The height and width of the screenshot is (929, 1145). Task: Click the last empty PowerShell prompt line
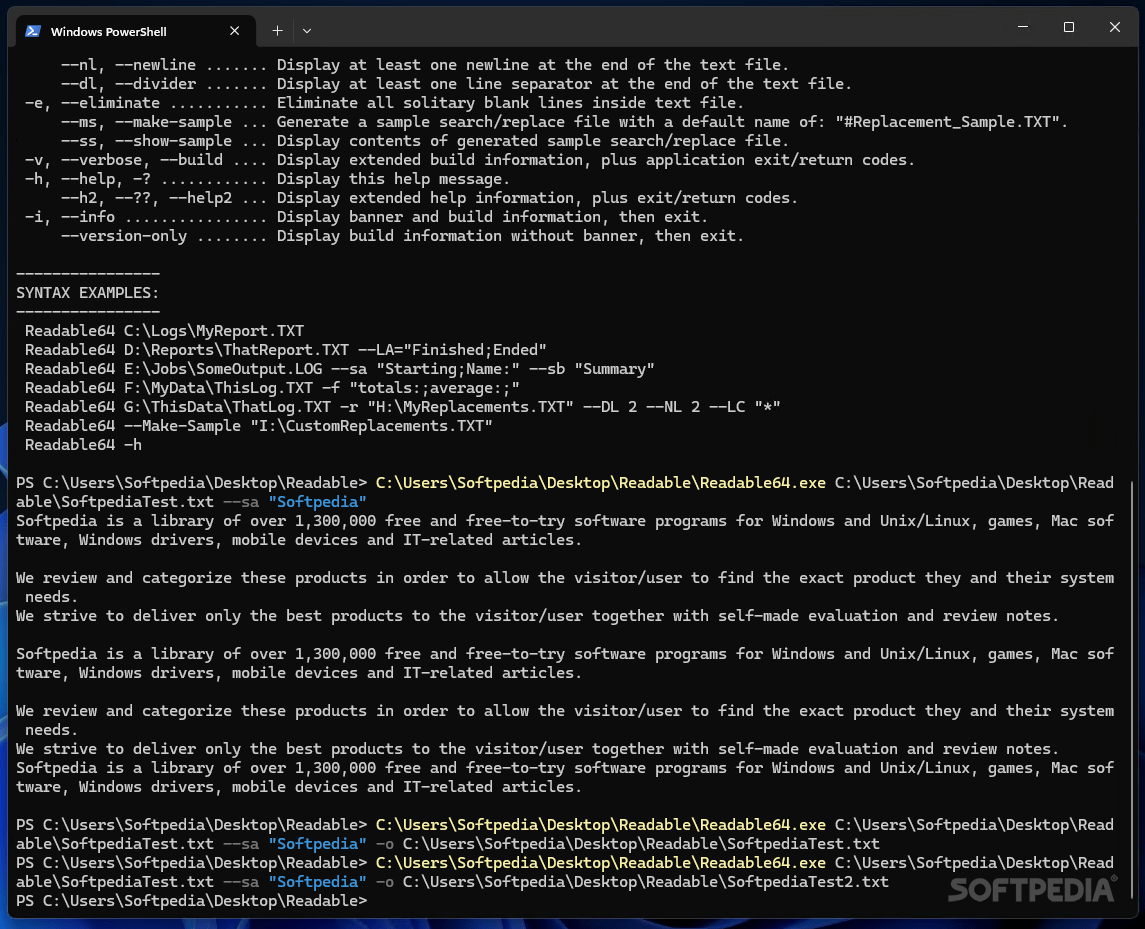tap(191, 901)
